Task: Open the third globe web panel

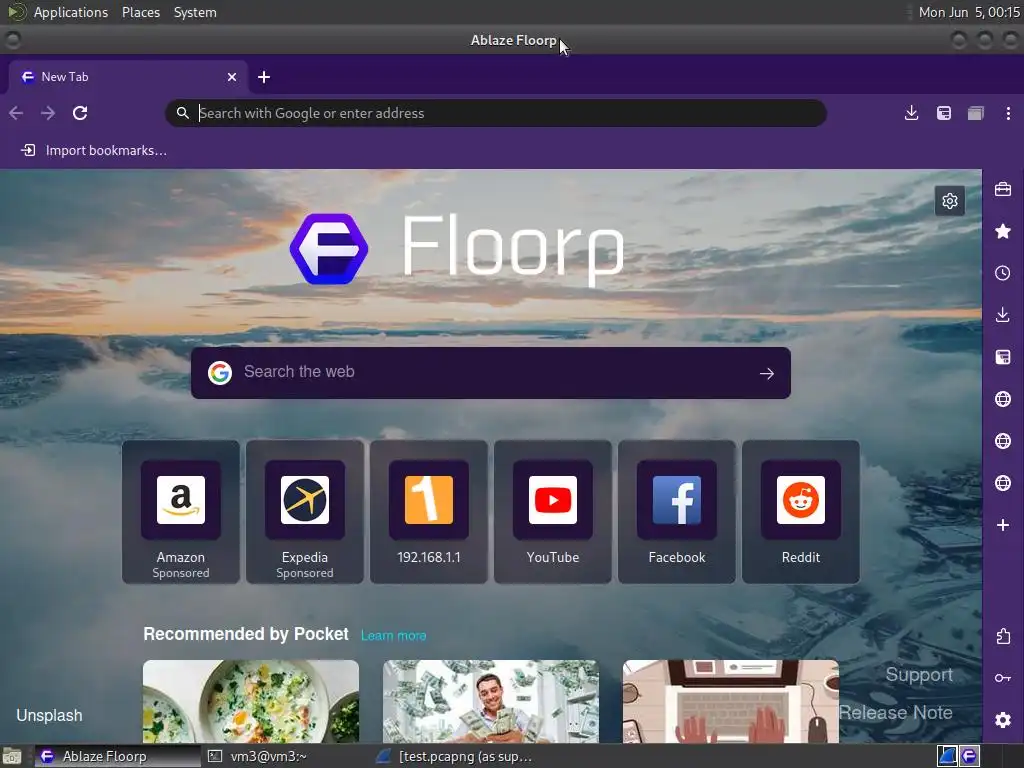Action: [1003, 483]
